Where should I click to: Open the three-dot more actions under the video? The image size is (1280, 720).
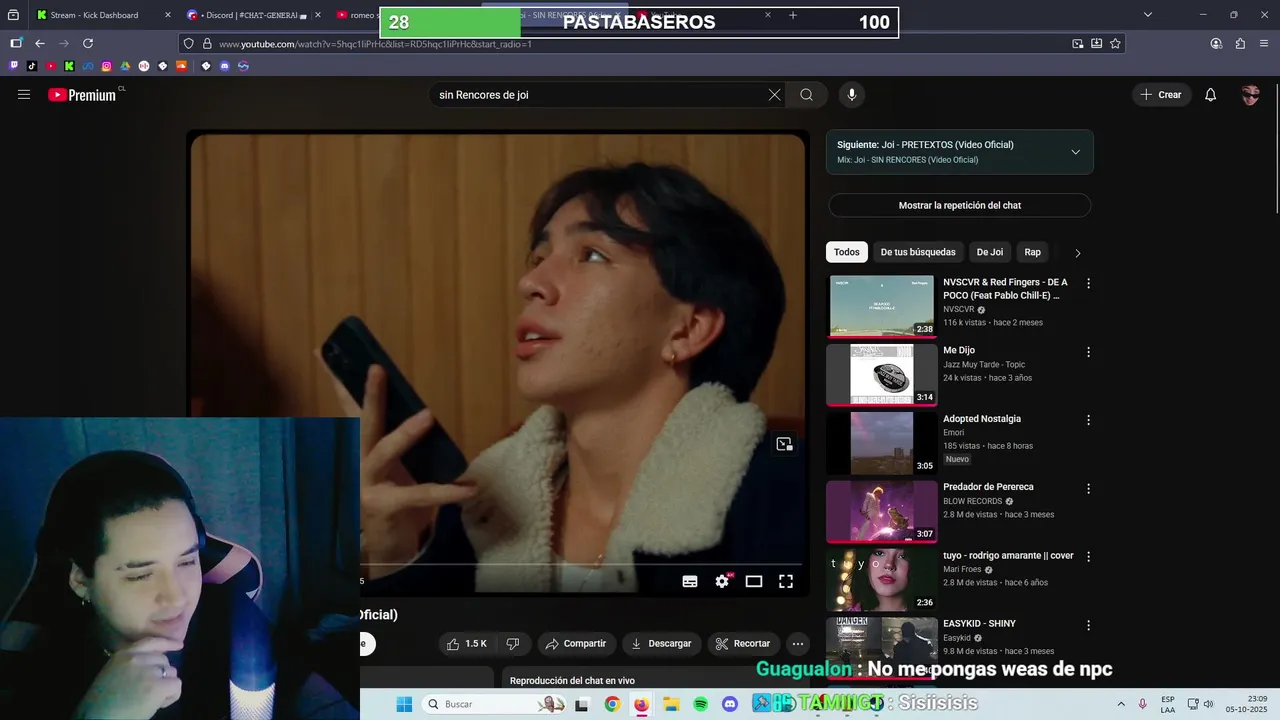(797, 644)
